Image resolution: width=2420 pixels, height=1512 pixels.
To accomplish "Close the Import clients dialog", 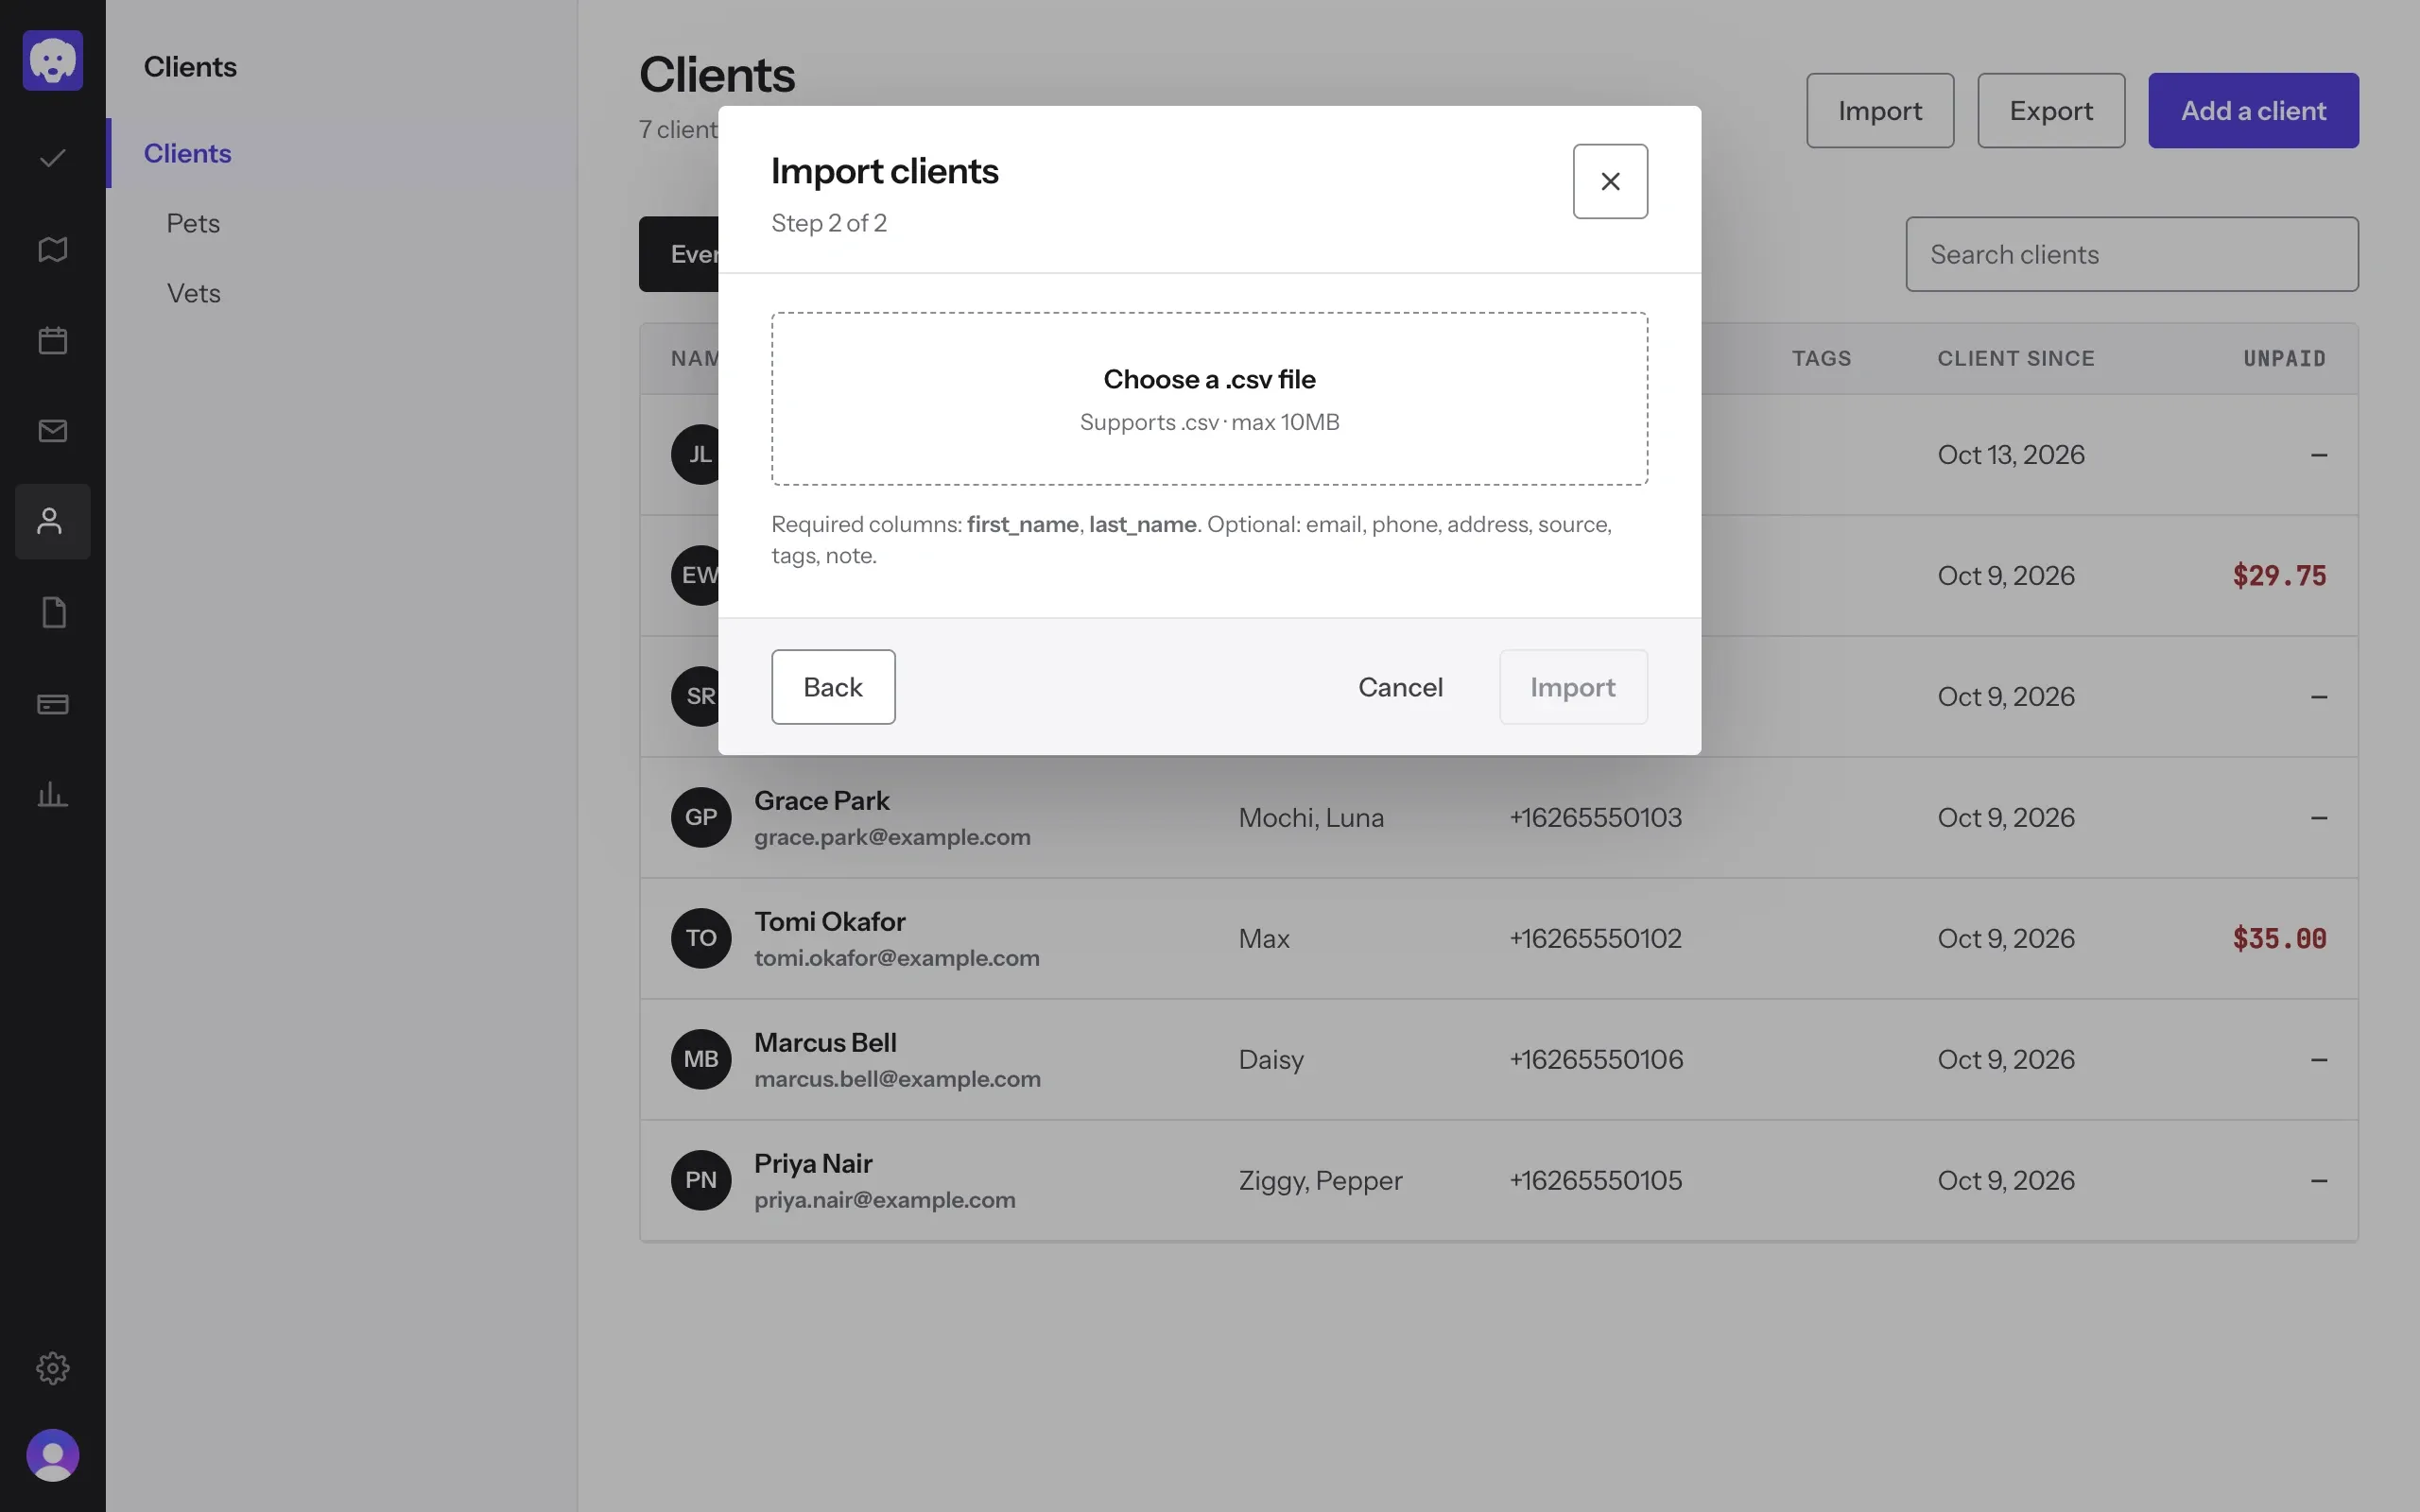I will pos(1610,181).
